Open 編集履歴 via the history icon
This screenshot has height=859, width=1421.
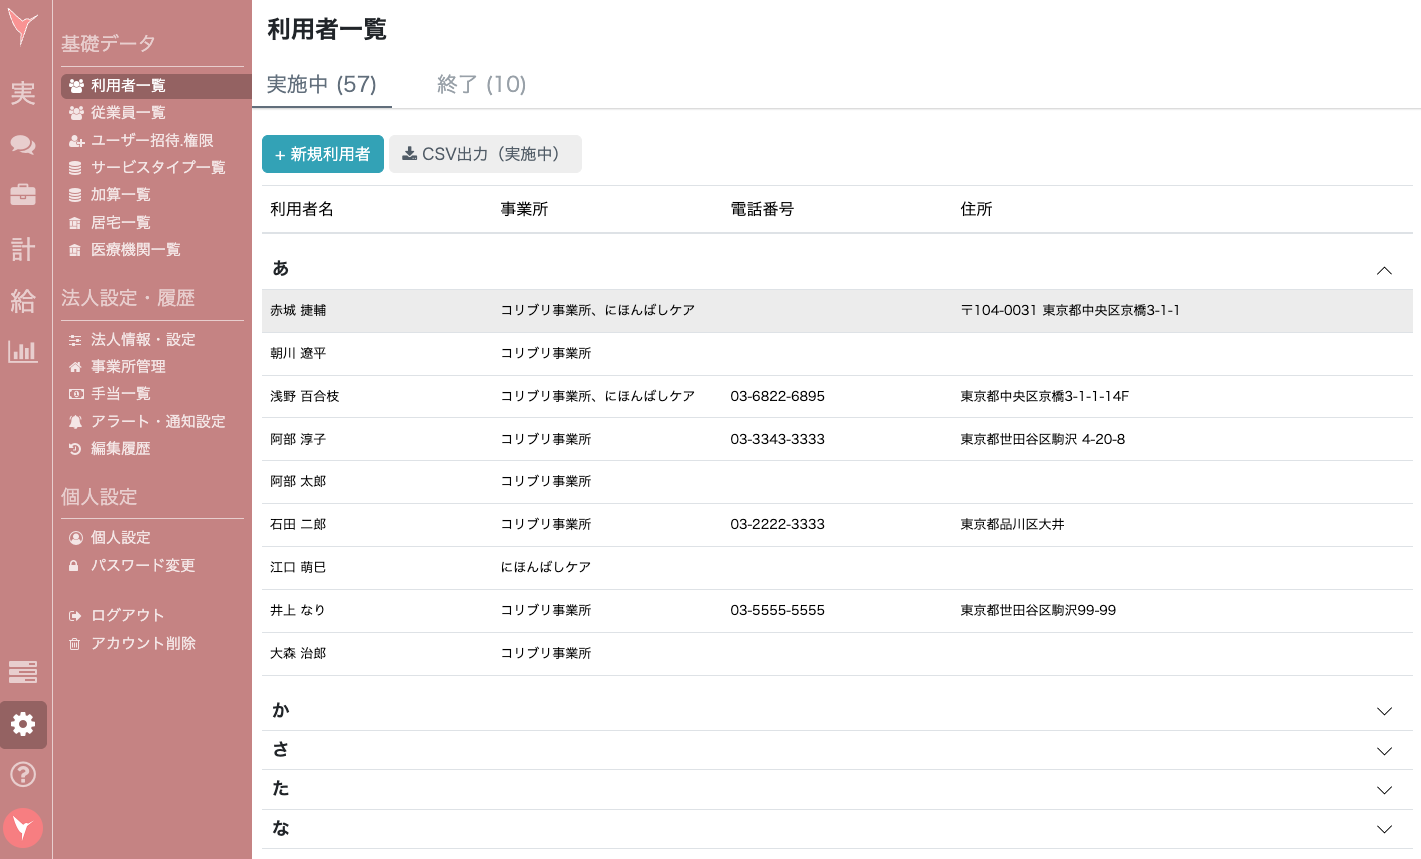122,449
